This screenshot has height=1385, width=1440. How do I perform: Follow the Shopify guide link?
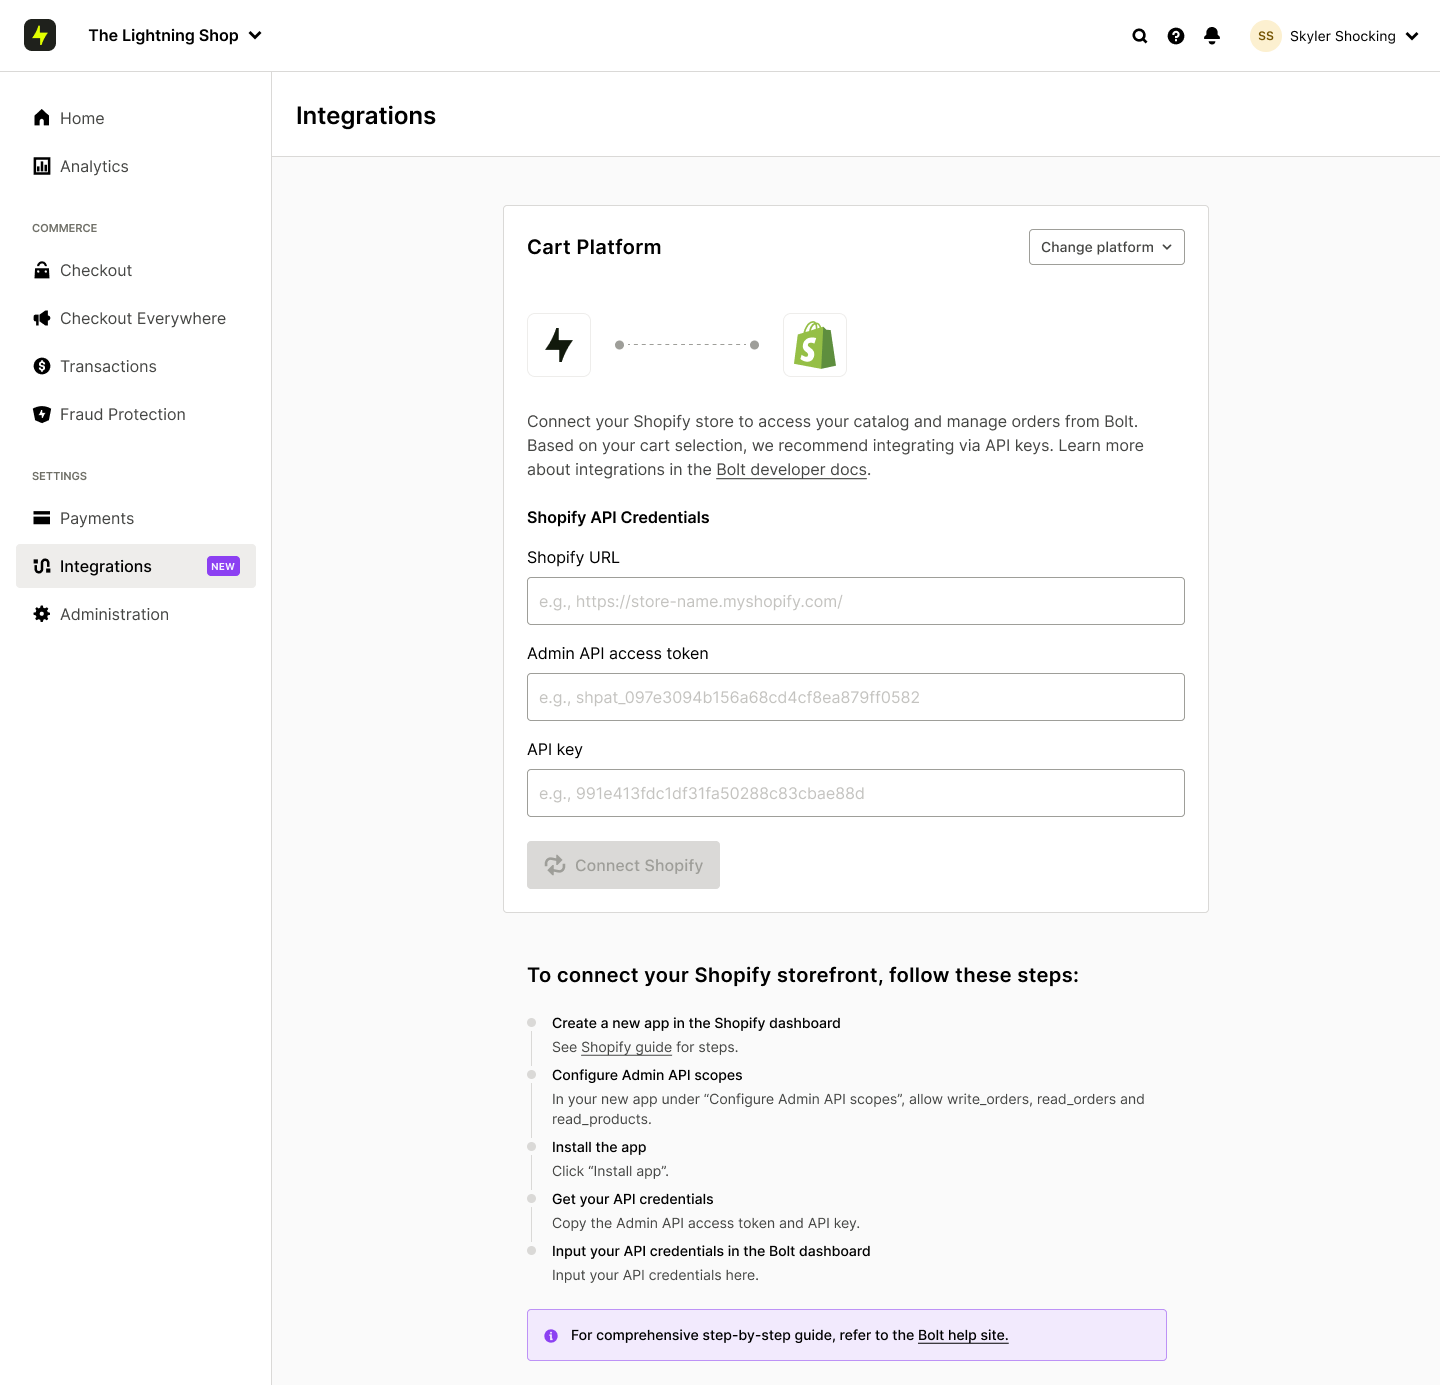click(x=626, y=1047)
